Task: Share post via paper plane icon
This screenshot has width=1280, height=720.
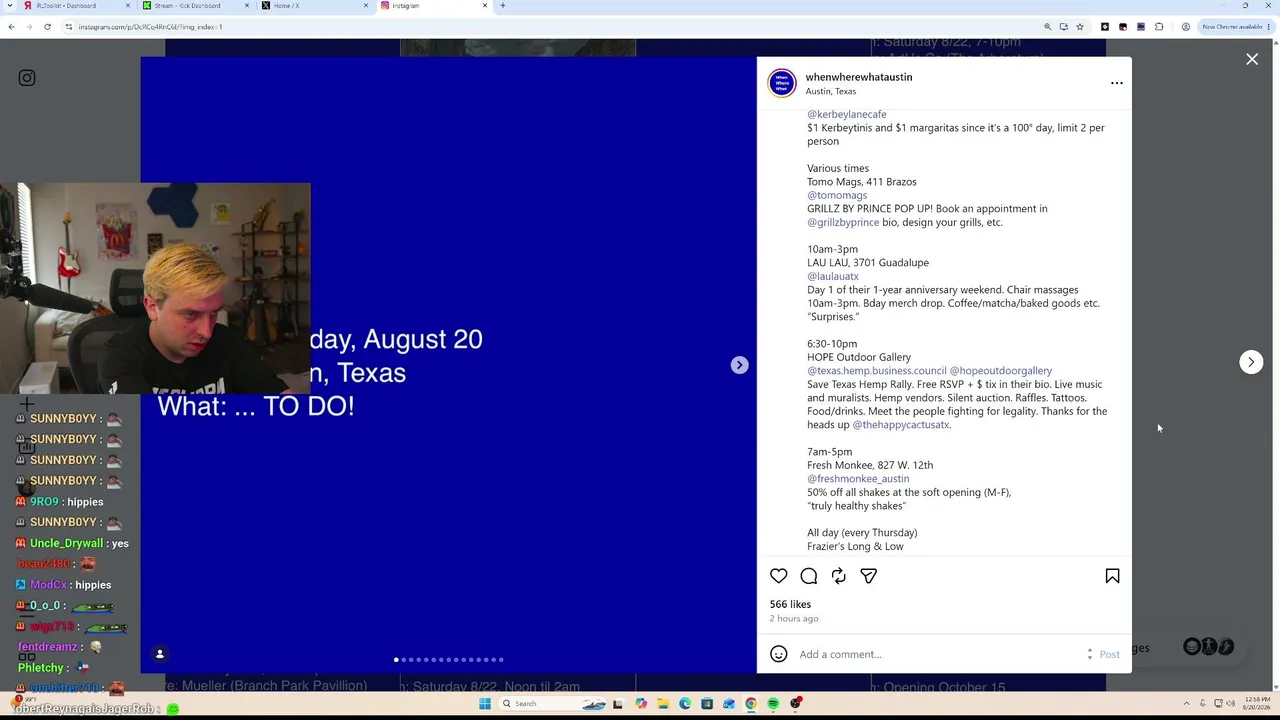Action: (x=869, y=576)
